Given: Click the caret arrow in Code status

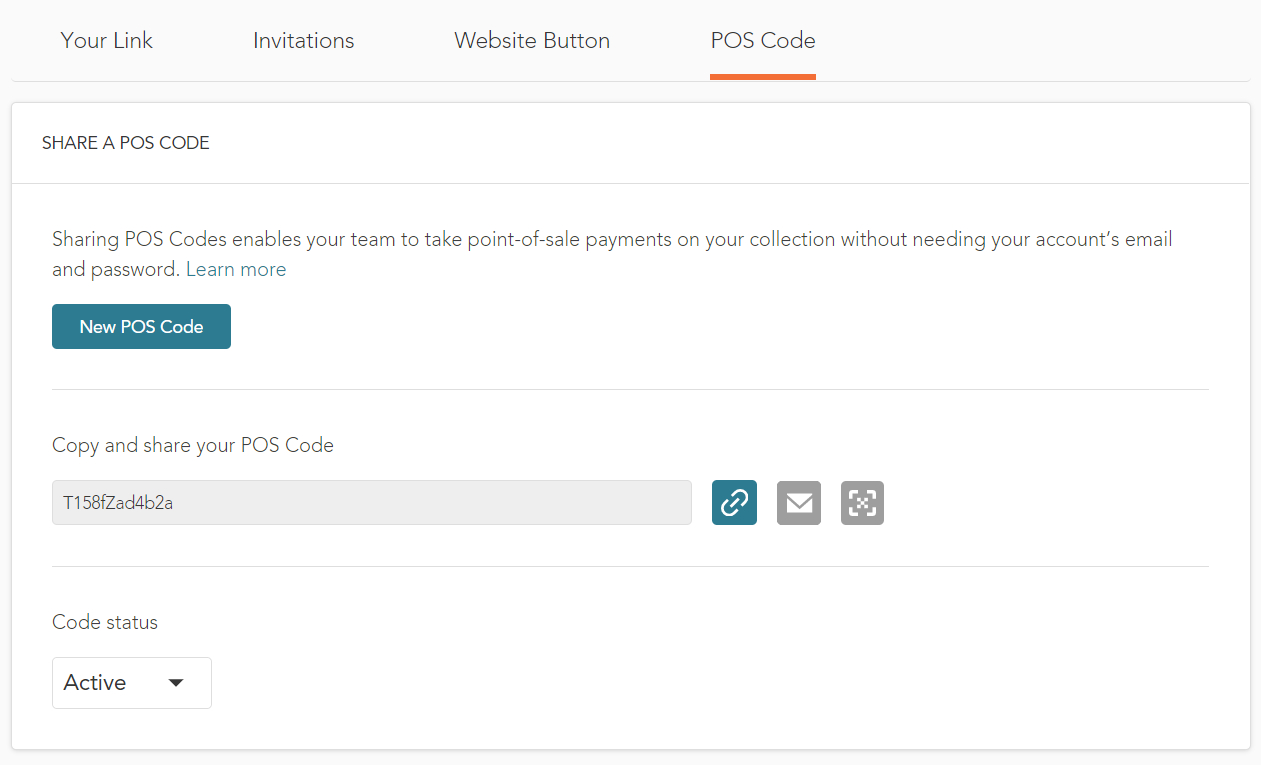Looking at the screenshot, I should [176, 683].
